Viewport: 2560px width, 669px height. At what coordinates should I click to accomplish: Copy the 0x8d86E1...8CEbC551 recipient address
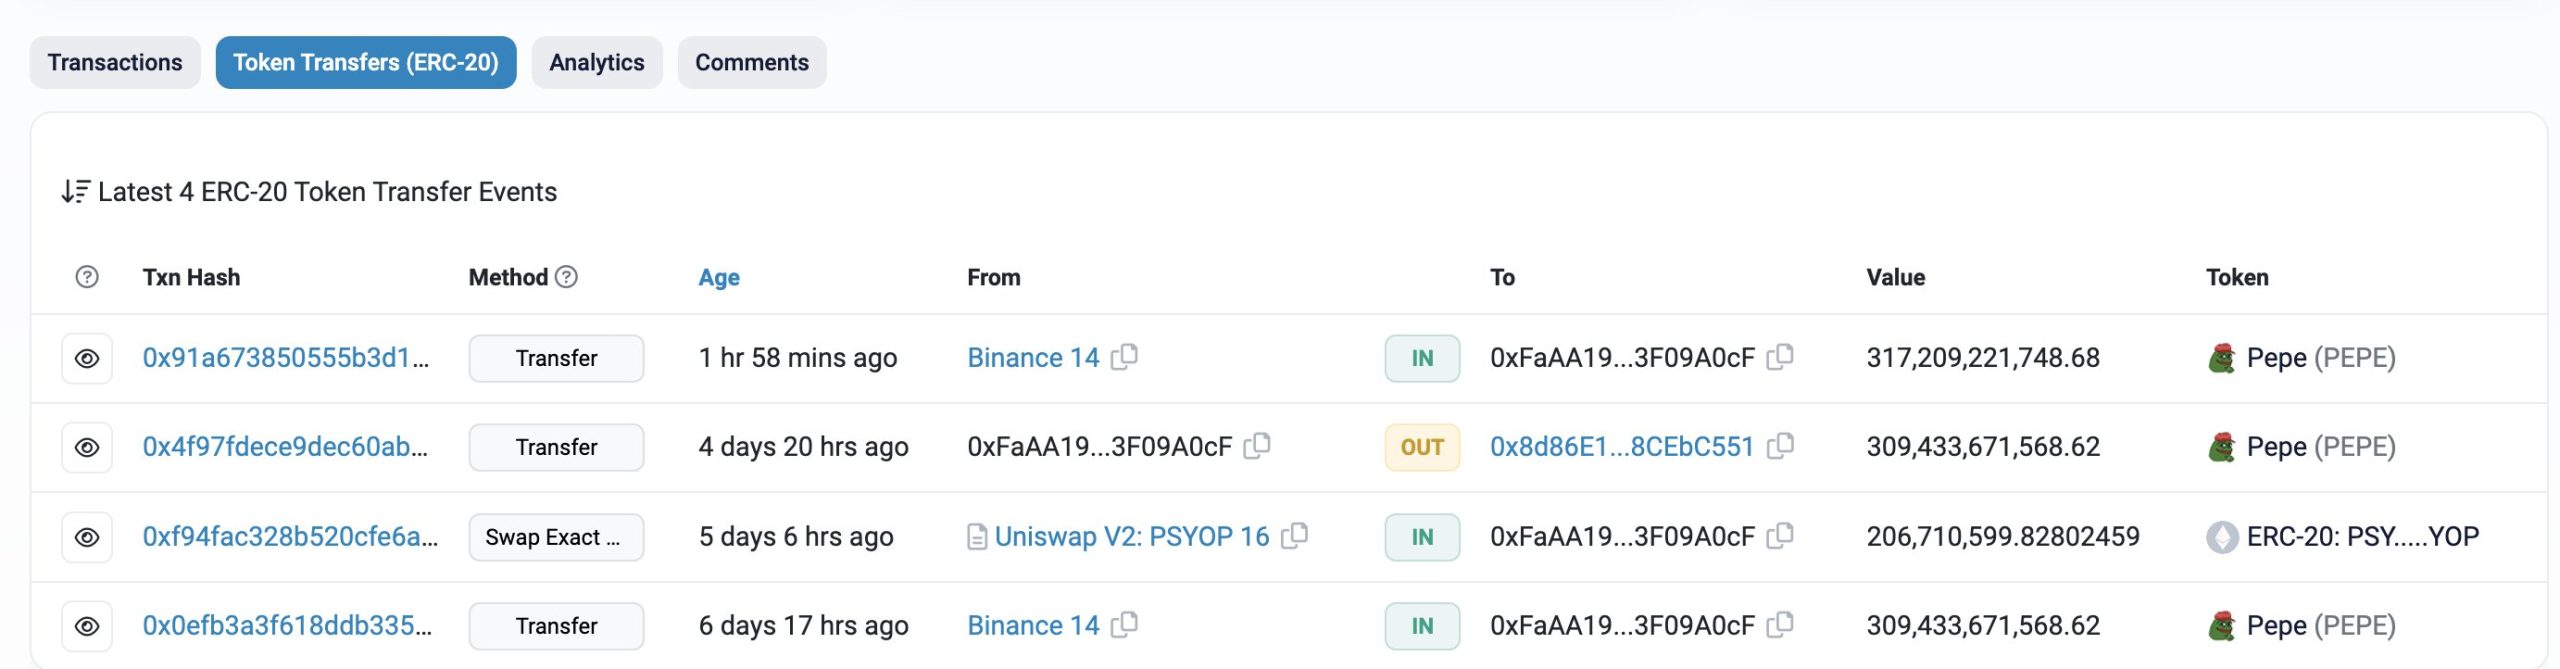1780,446
